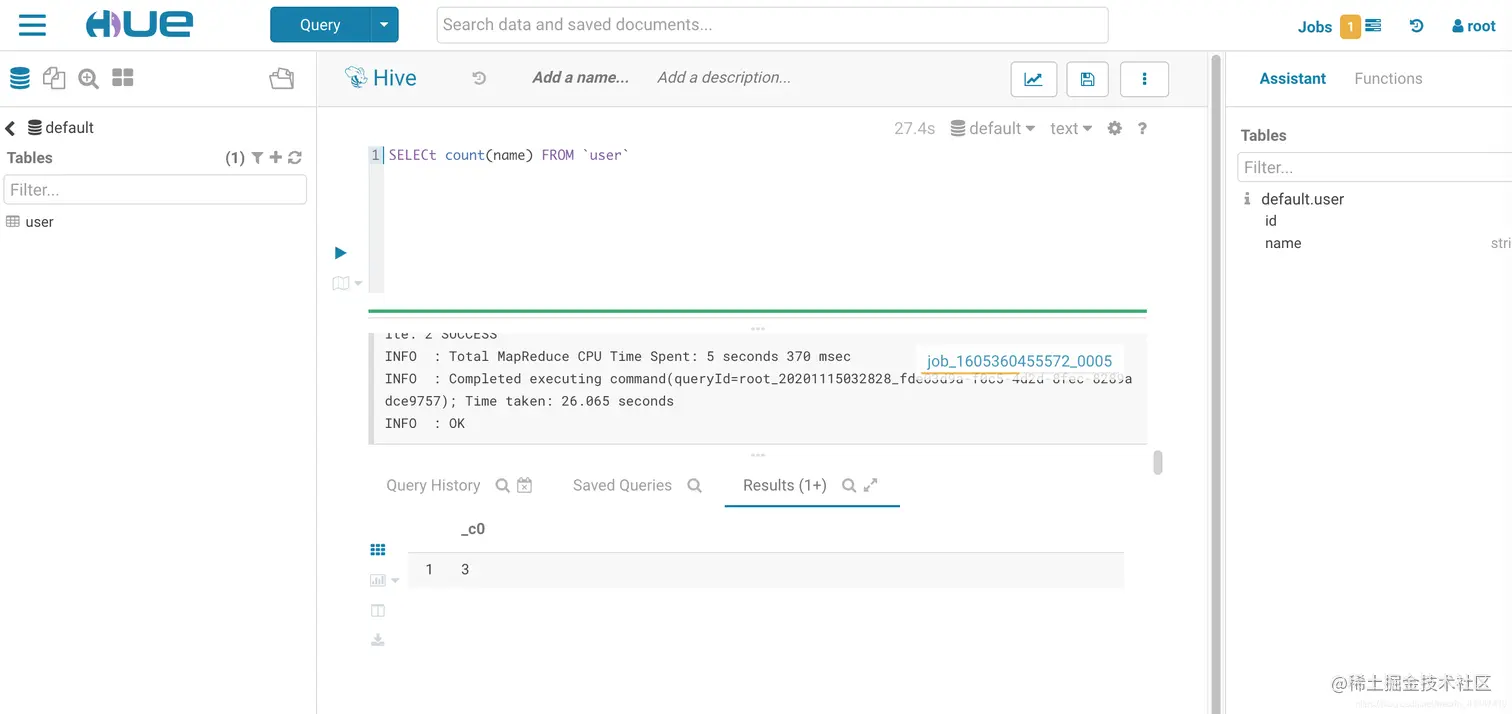
Task: Open the editor more options menu
Action: pyautogui.click(x=1145, y=79)
